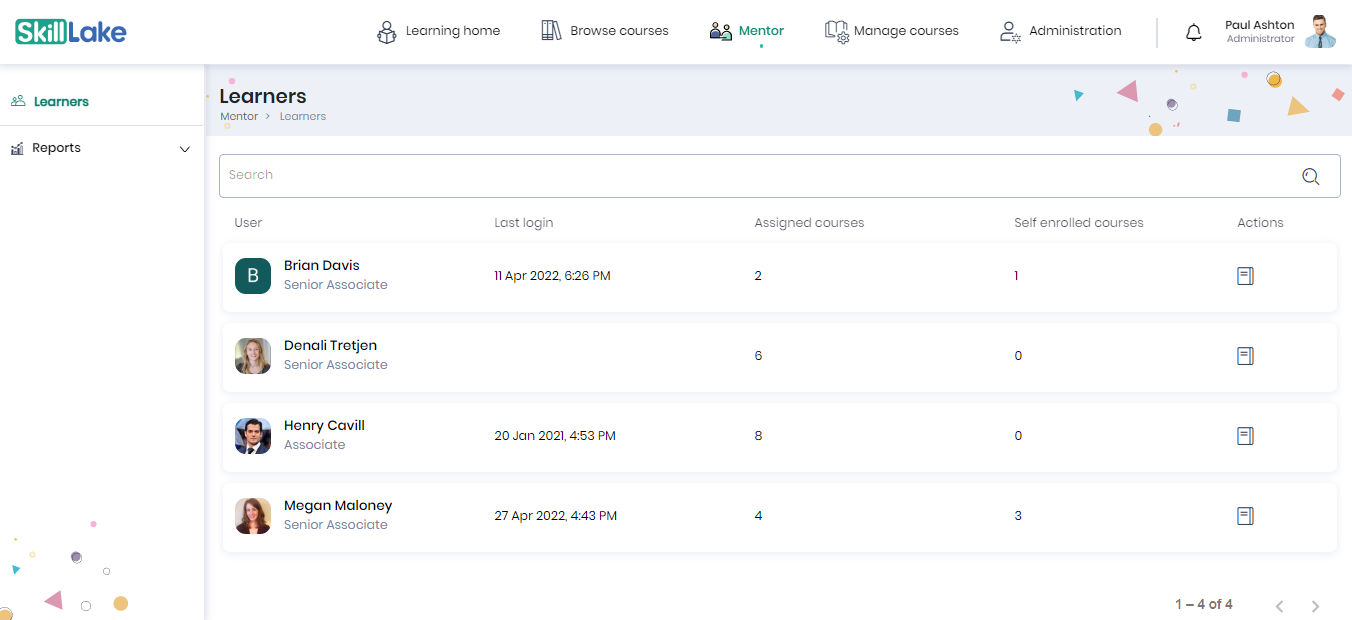1352x620 pixels.
Task: Click the Last login column header
Action: (x=523, y=223)
